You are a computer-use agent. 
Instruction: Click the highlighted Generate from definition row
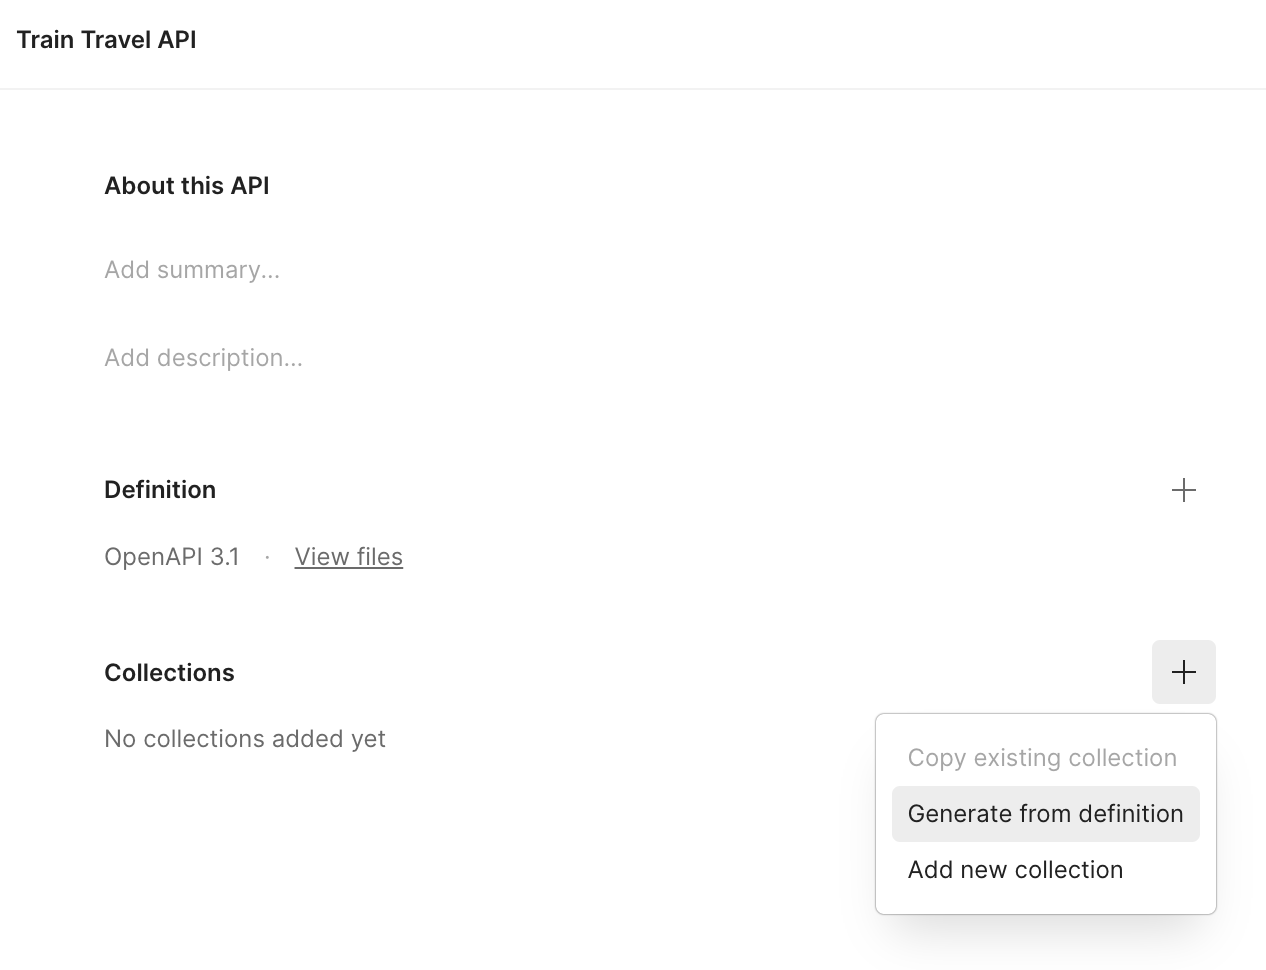pyautogui.click(x=1045, y=813)
